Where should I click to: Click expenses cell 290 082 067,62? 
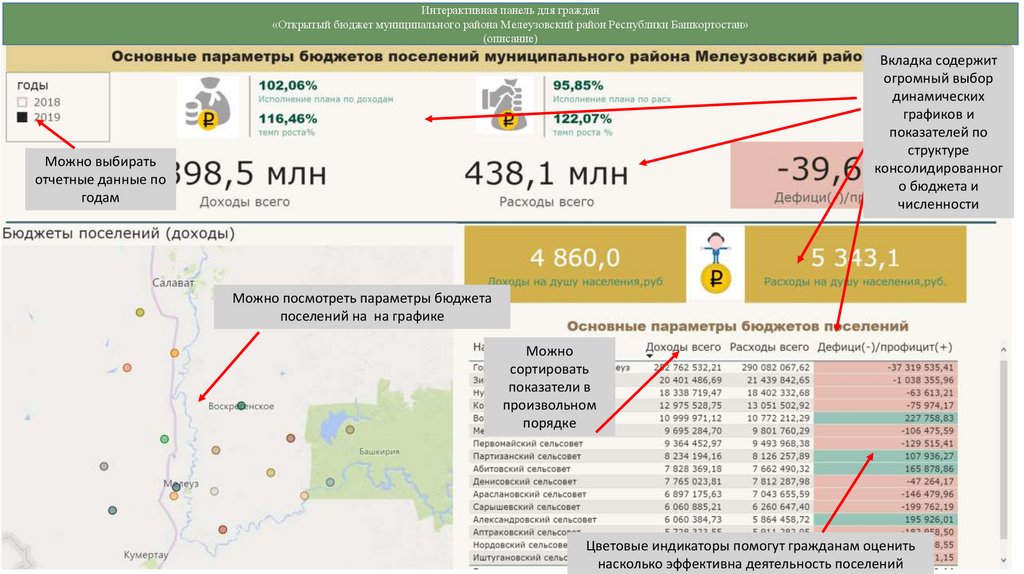tap(776, 368)
